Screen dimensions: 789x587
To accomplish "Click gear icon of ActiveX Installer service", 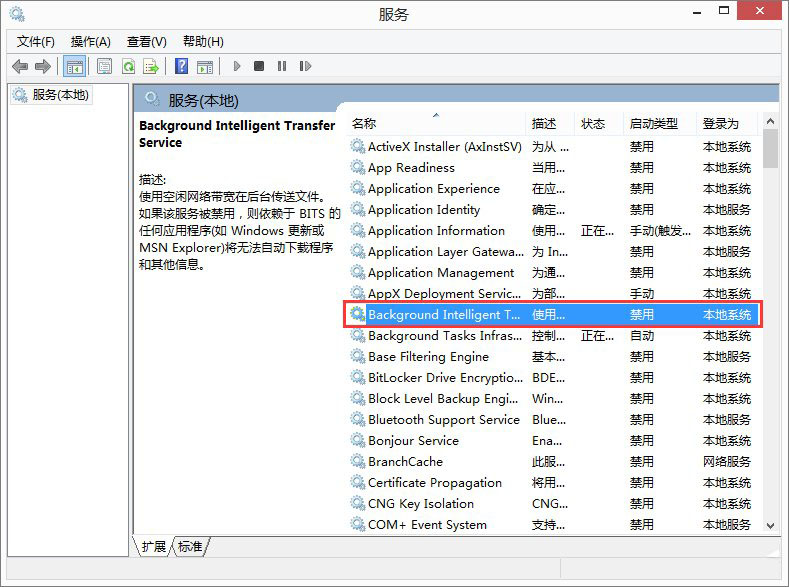I will (x=357, y=146).
